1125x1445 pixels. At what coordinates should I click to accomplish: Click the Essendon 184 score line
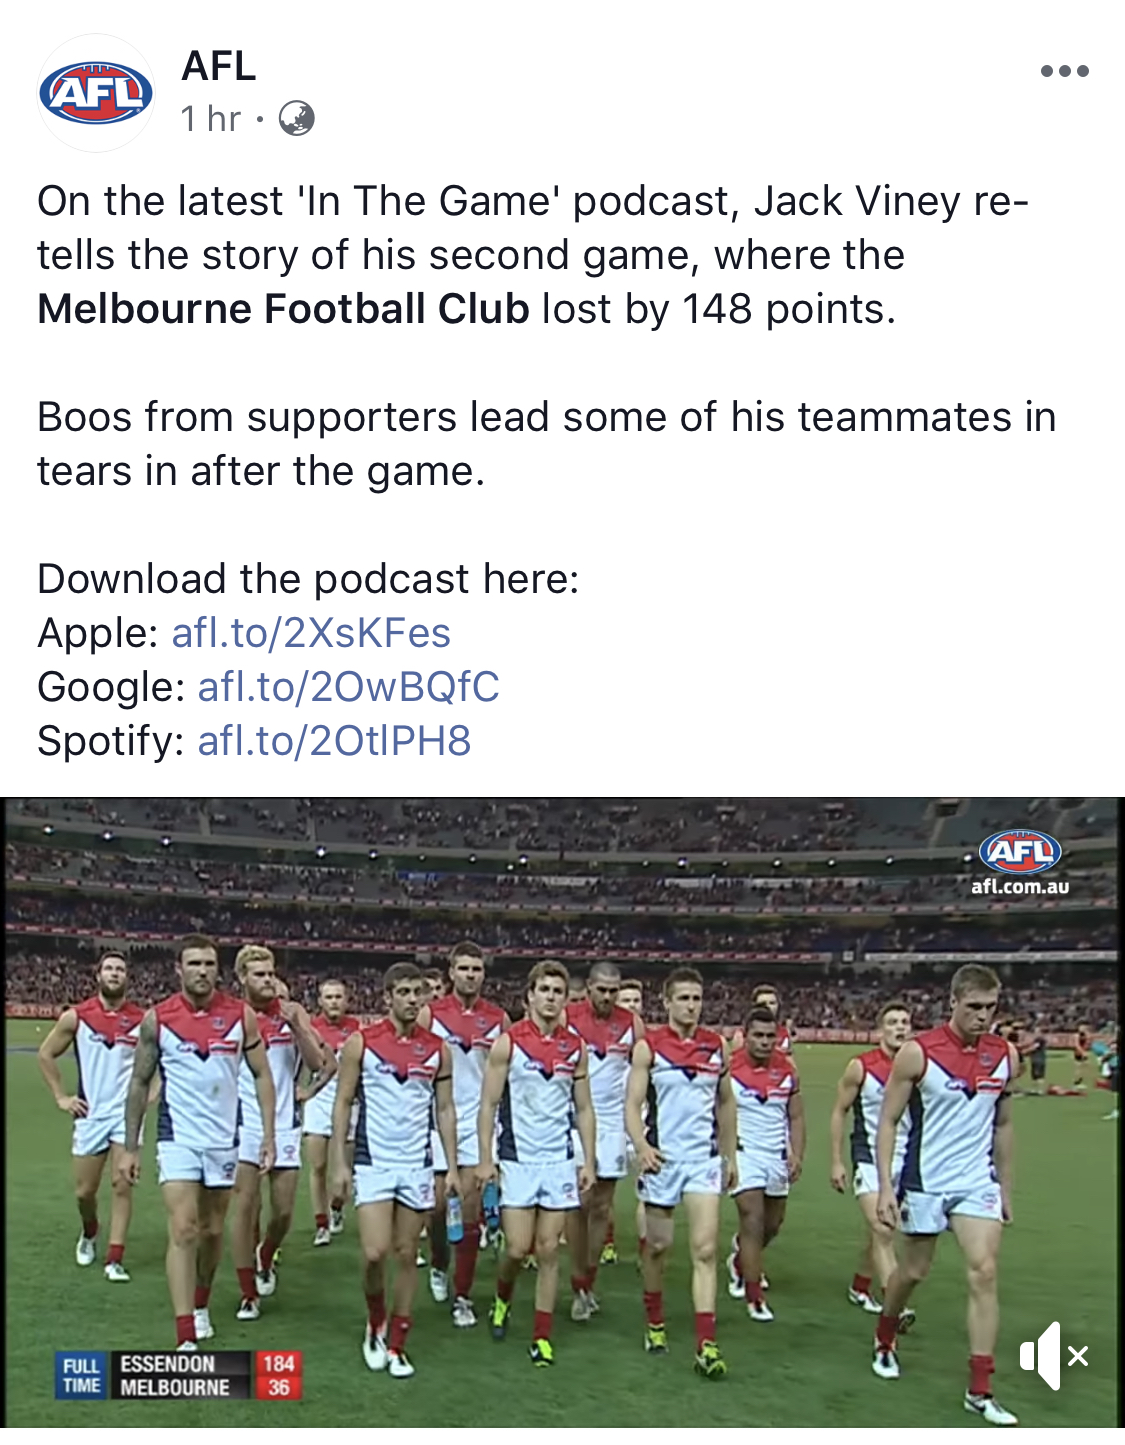[x=207, y=1364]
